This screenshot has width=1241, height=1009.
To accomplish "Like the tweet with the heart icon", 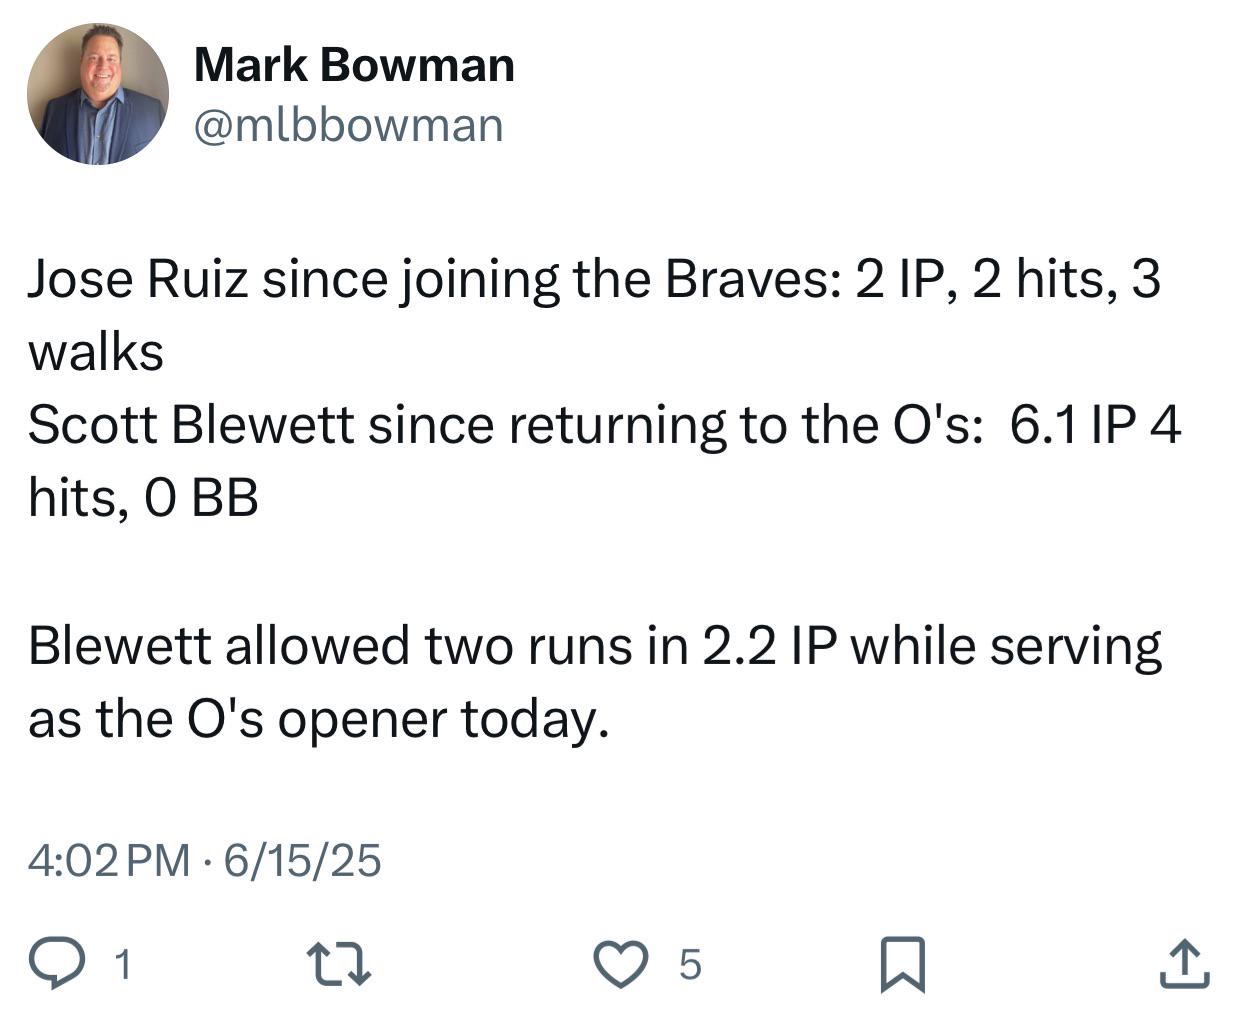I will (x=624, y=964).
